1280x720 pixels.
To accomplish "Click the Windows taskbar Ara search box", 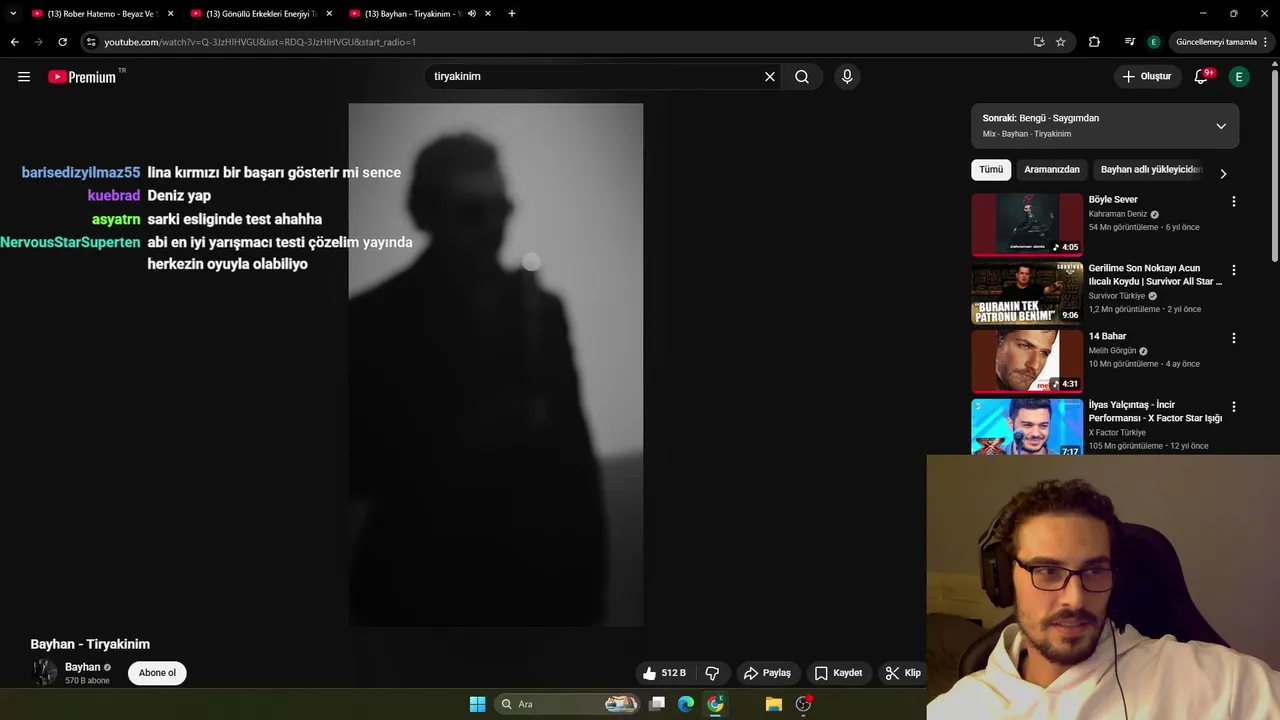I will tap(569, 704).
